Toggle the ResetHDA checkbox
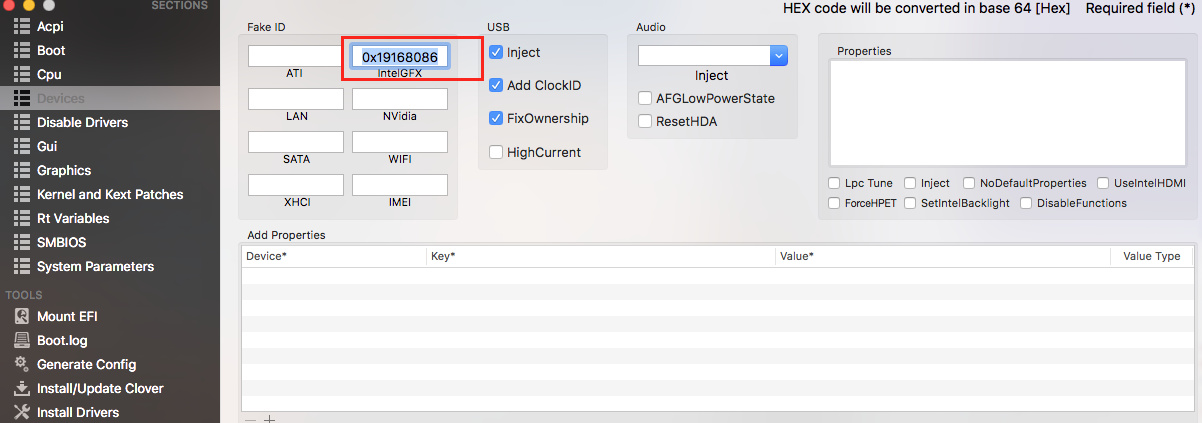 click(x=645, y=121)
